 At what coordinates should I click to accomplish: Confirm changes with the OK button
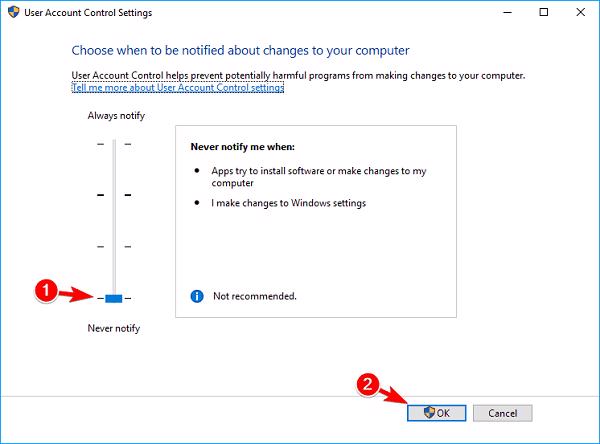coord(437,412)
